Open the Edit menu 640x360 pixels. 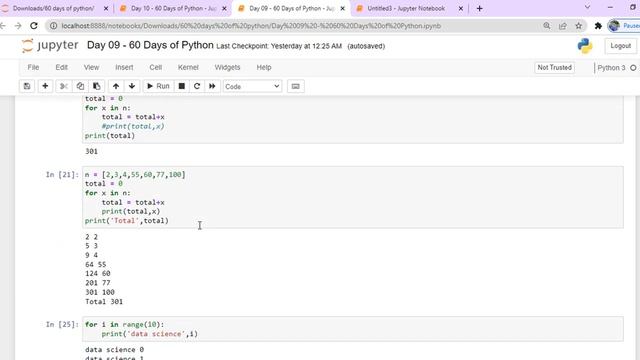coord(62,67)
